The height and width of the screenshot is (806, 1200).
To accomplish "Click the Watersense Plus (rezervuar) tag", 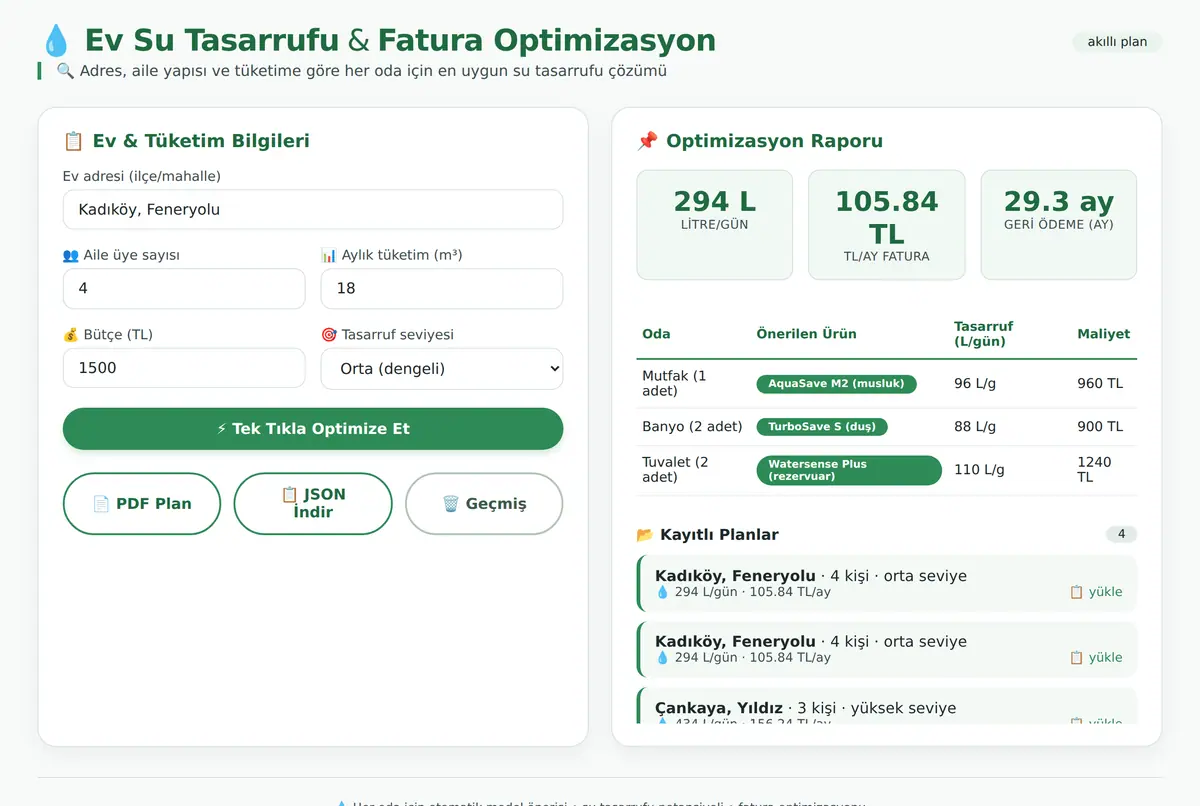I will [849, 470].
